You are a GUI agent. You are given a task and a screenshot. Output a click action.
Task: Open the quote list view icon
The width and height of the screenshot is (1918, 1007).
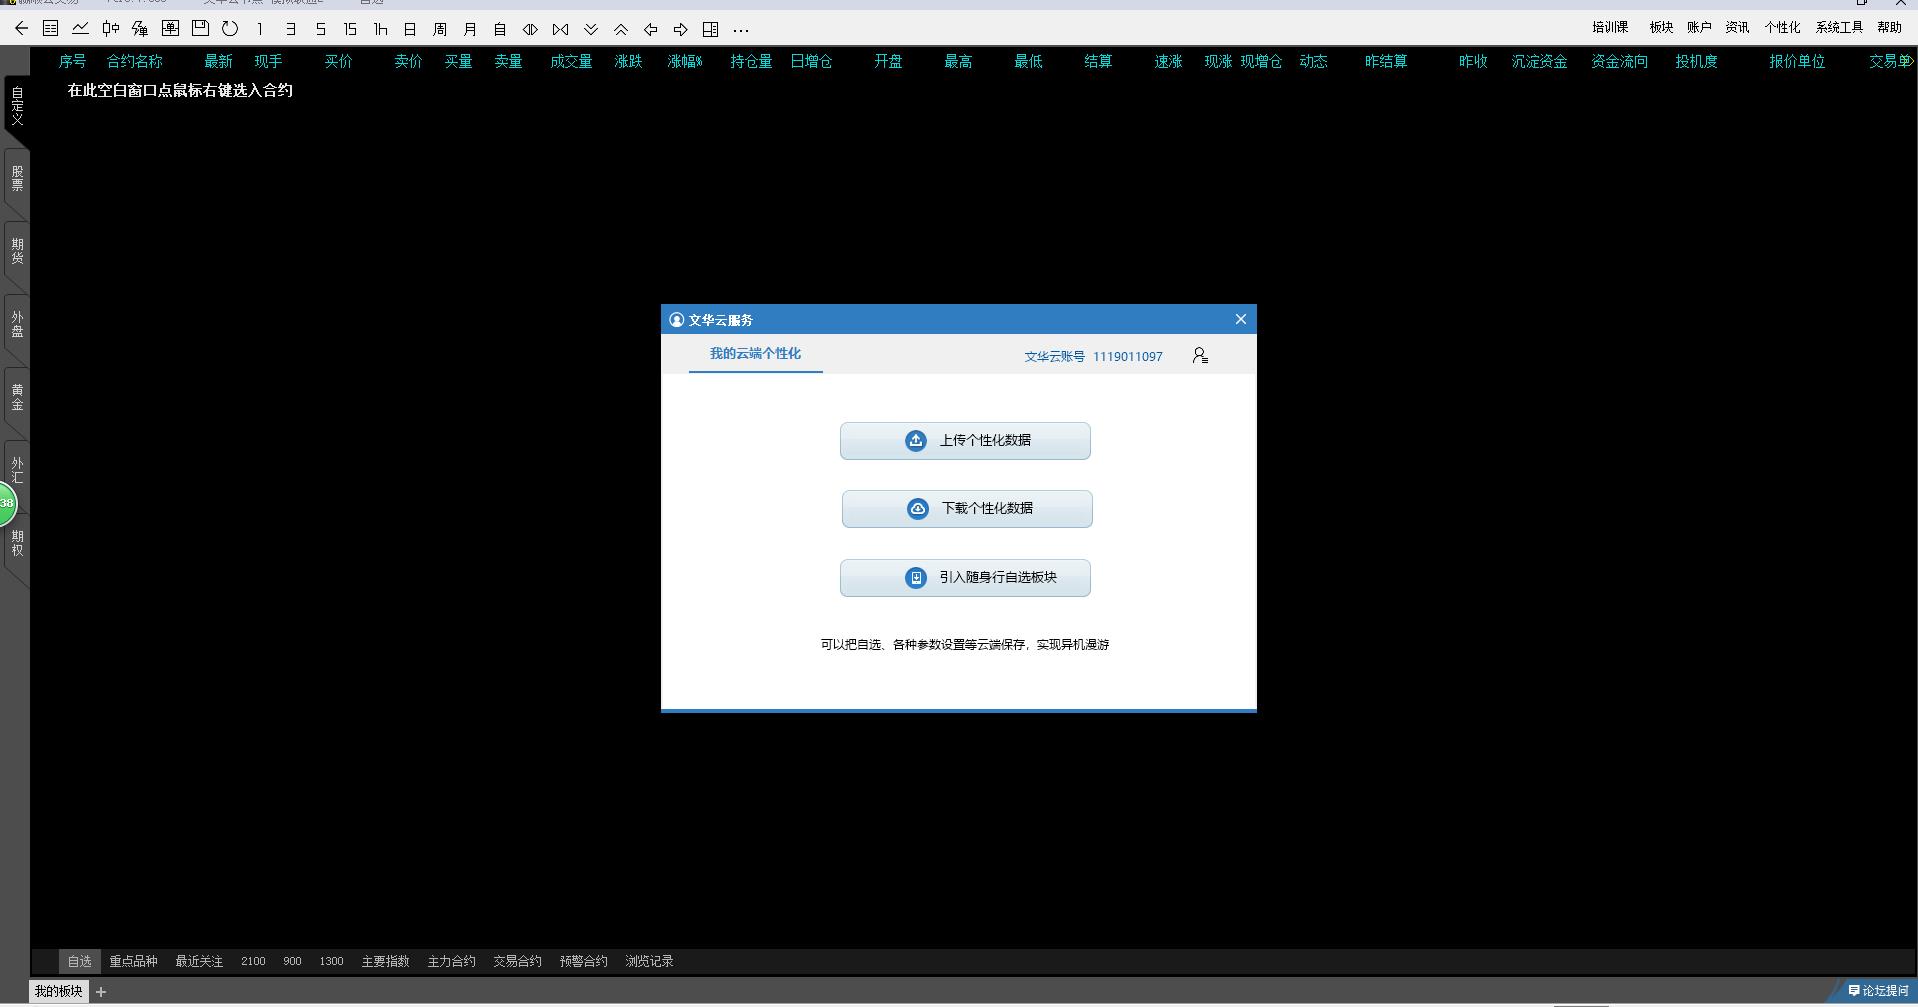coord(50,29)
